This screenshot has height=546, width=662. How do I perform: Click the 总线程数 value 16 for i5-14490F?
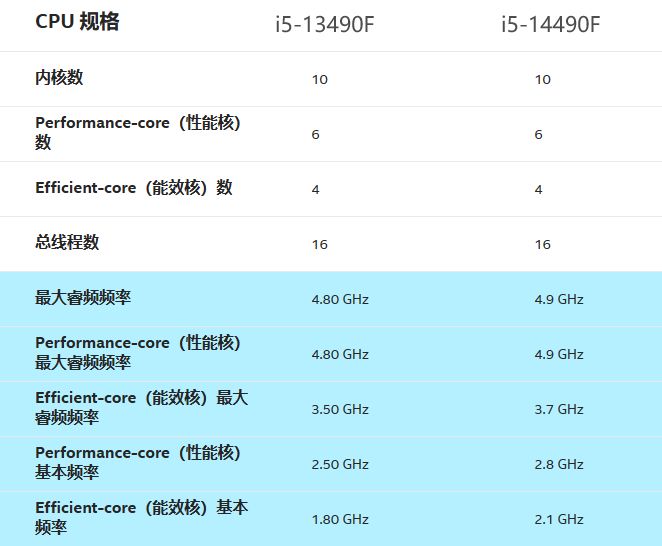pos(543,244)
